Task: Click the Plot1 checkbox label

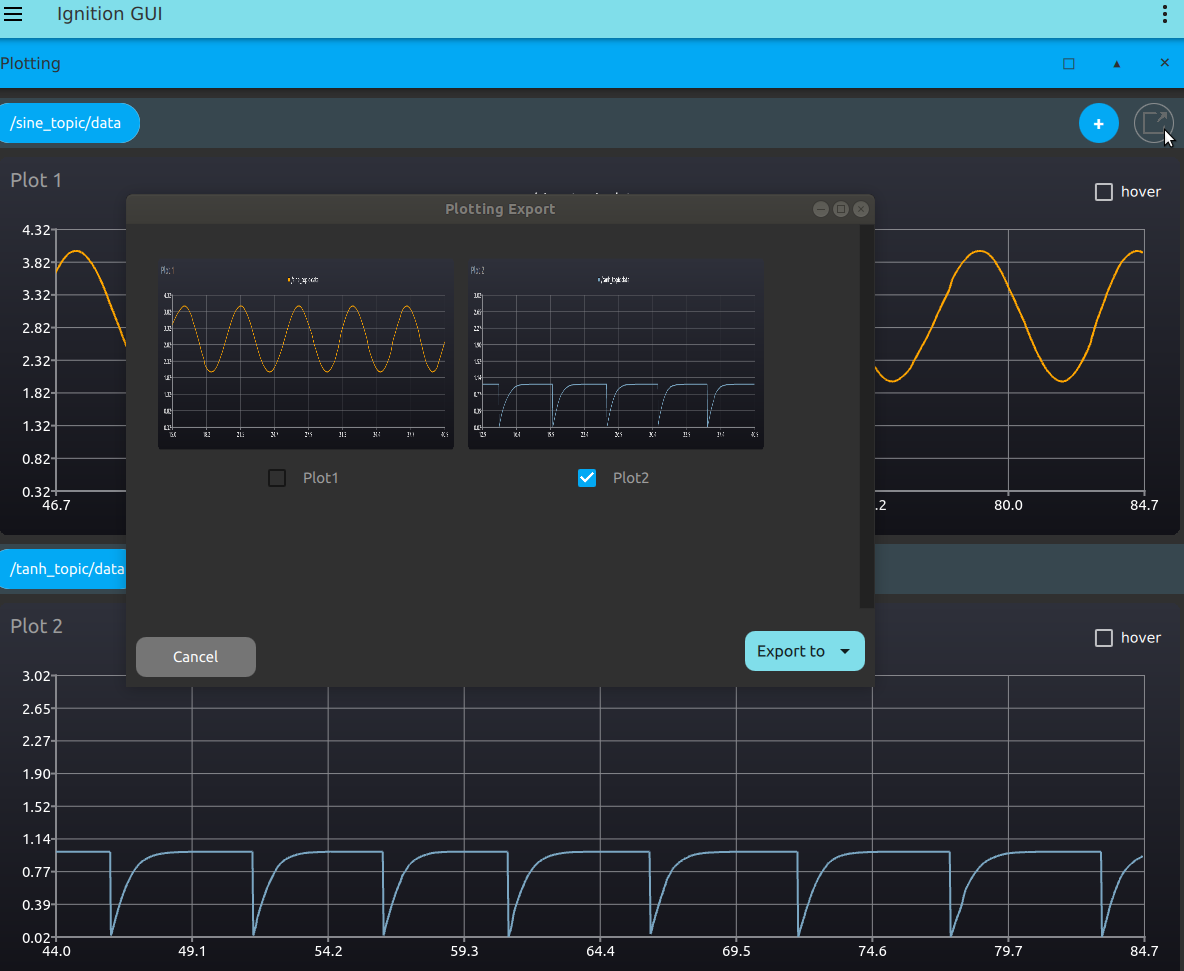Action: pyautogui.click(x=320, y=478)
